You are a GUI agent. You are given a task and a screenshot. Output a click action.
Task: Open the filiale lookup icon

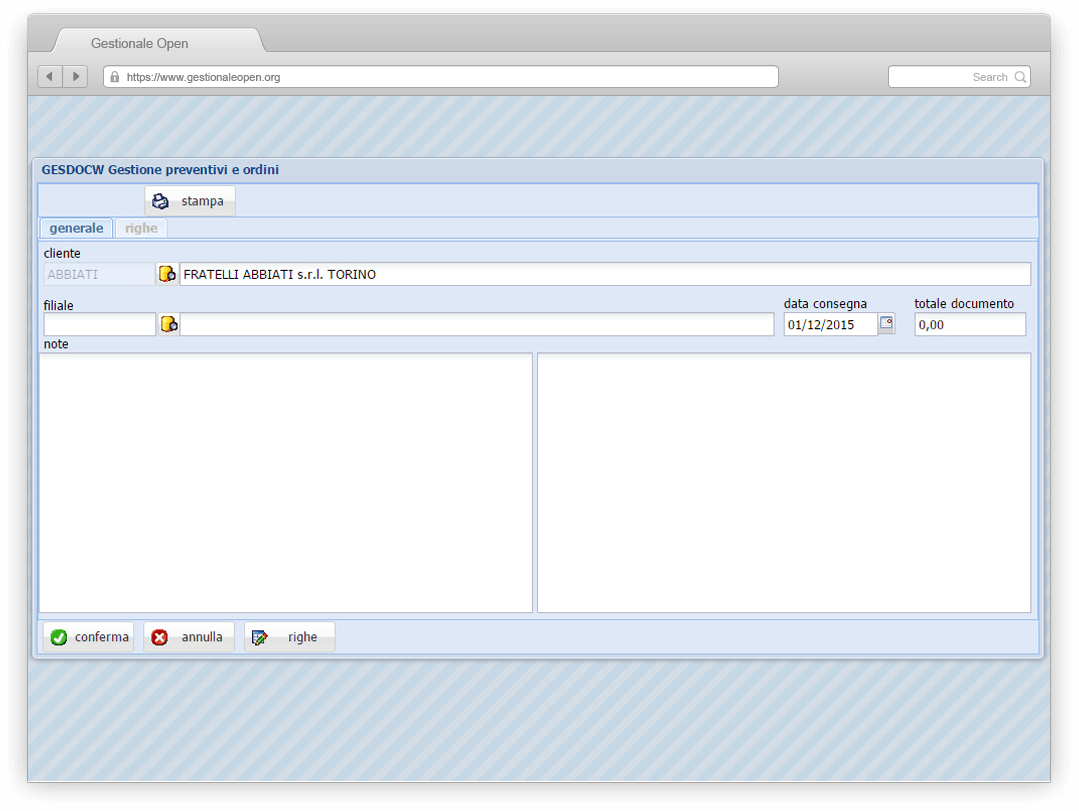point(169,324)
